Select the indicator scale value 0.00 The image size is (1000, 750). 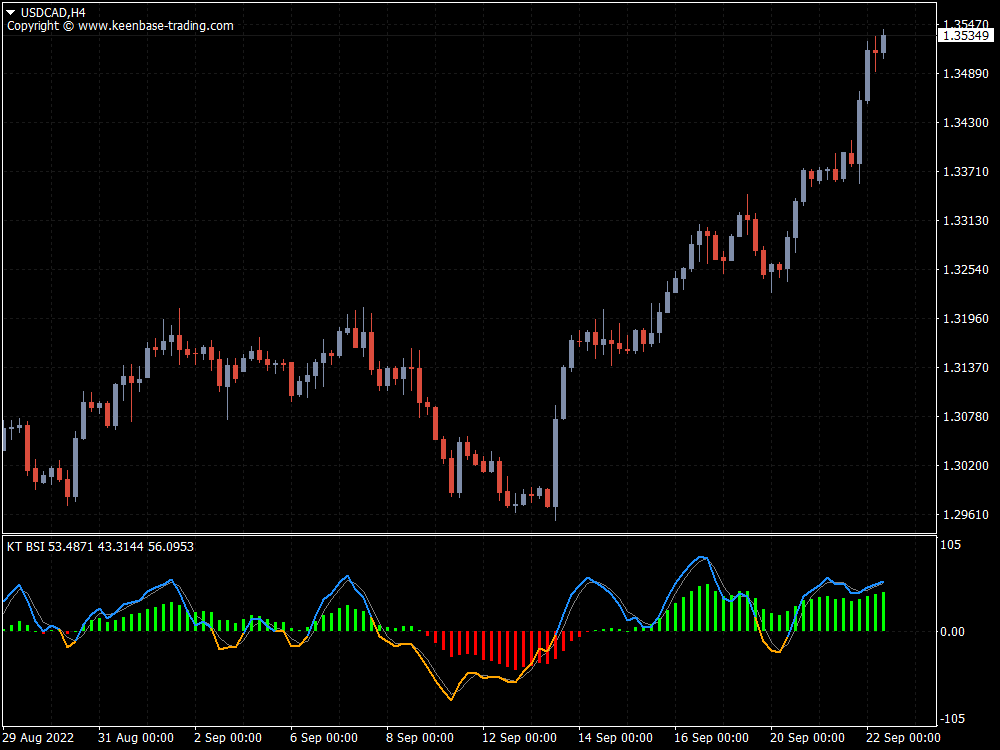(952, 632)
